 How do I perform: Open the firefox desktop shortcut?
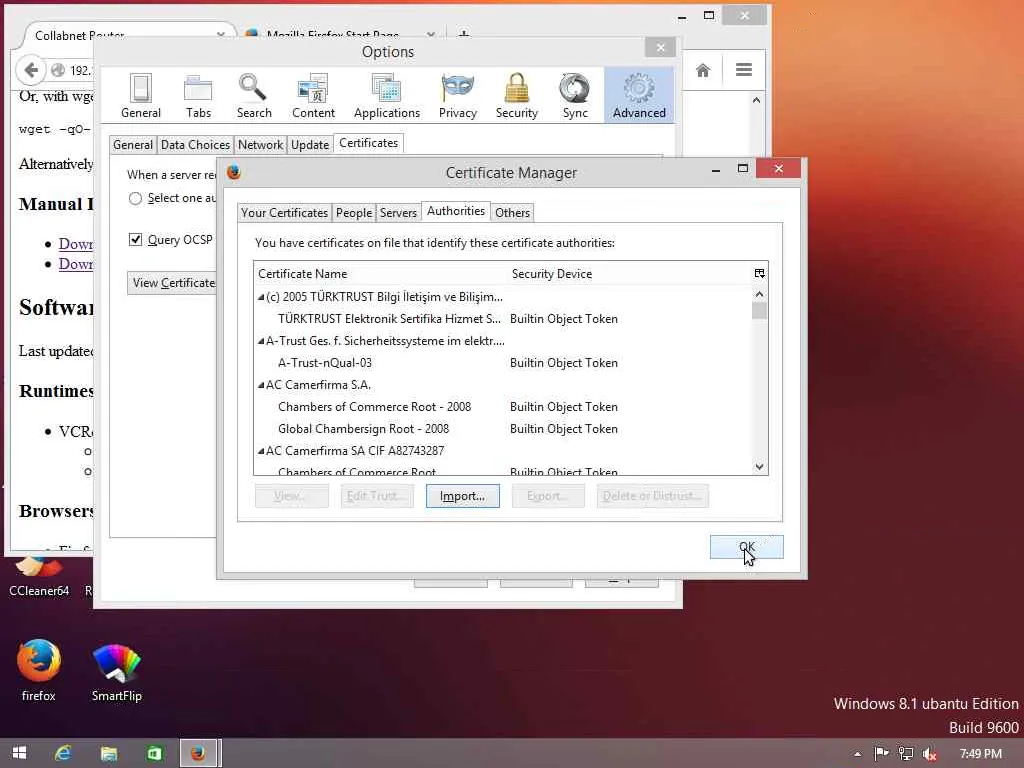click(39, 670)
